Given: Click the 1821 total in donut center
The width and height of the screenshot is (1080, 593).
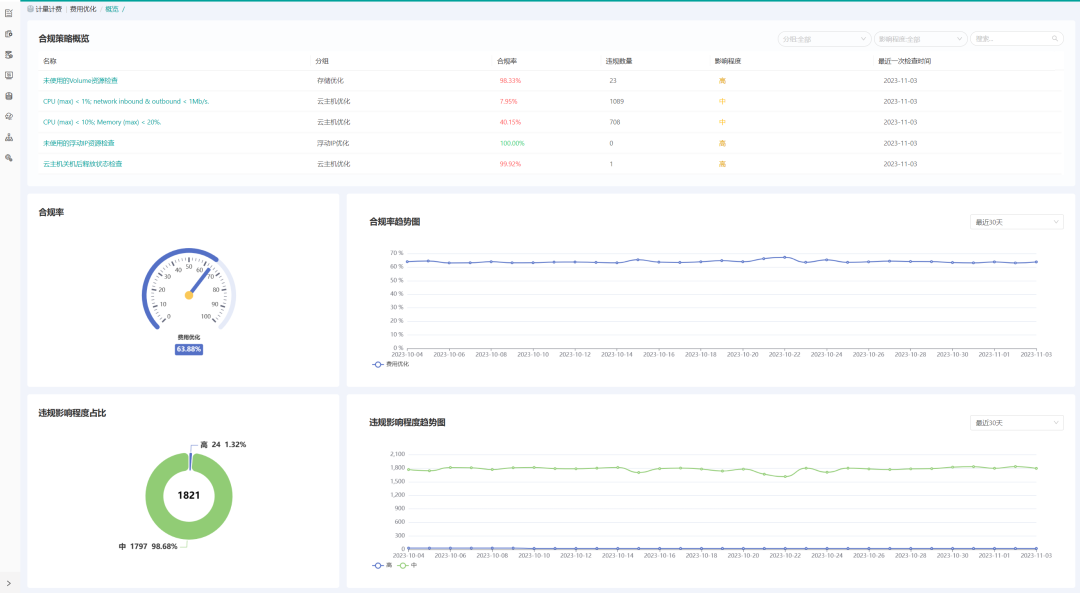Looking at the screenshot, I should coord(189,495).
